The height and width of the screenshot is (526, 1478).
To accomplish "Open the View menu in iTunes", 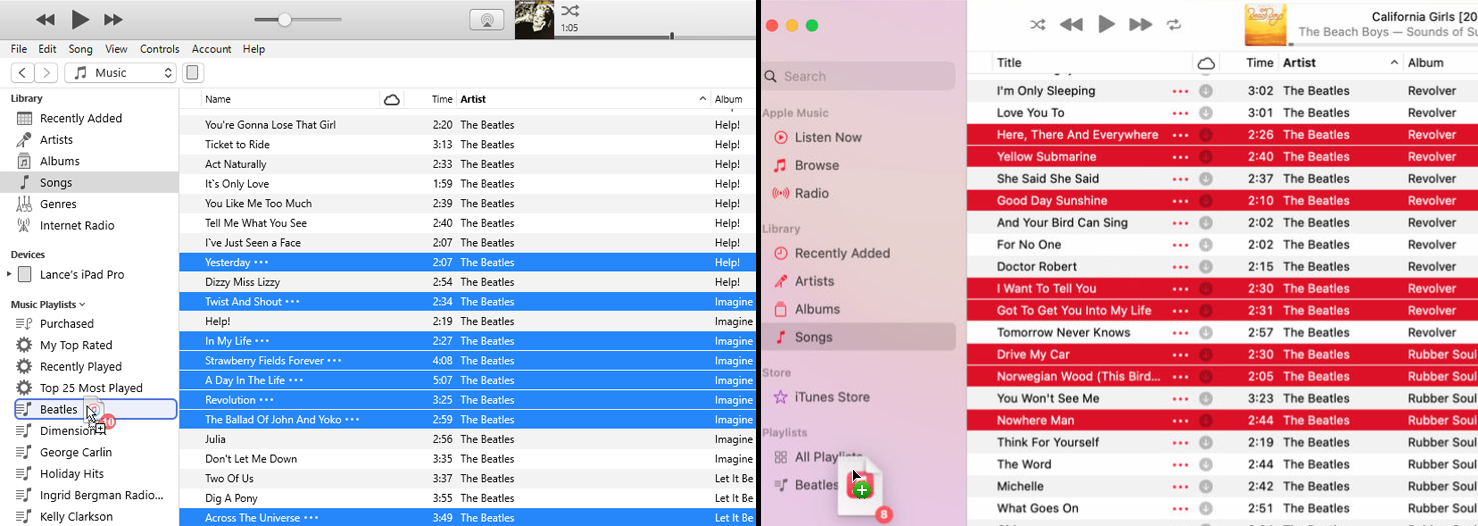I will click(116, 49).
